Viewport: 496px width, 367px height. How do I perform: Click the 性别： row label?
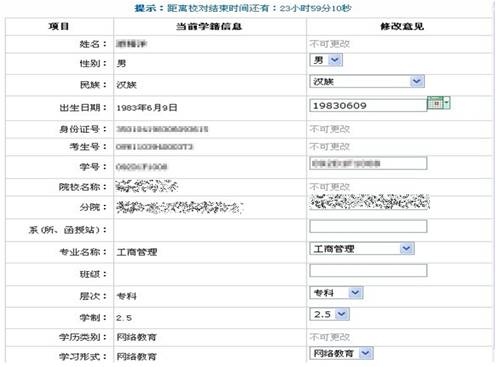[x=93, y=63]
